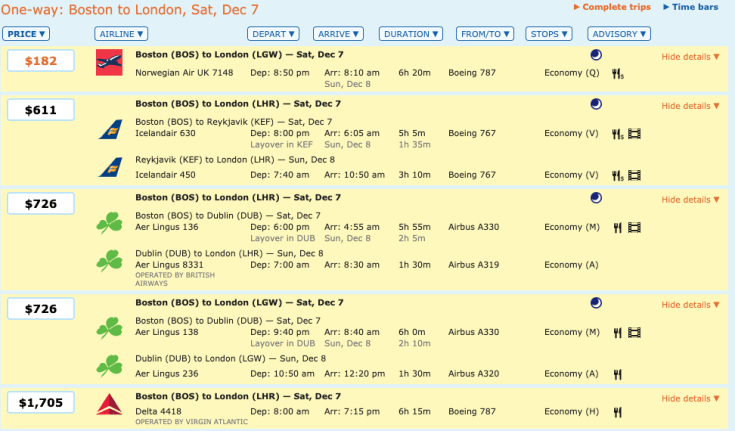Click the Delta 4418 flight name

158,411
